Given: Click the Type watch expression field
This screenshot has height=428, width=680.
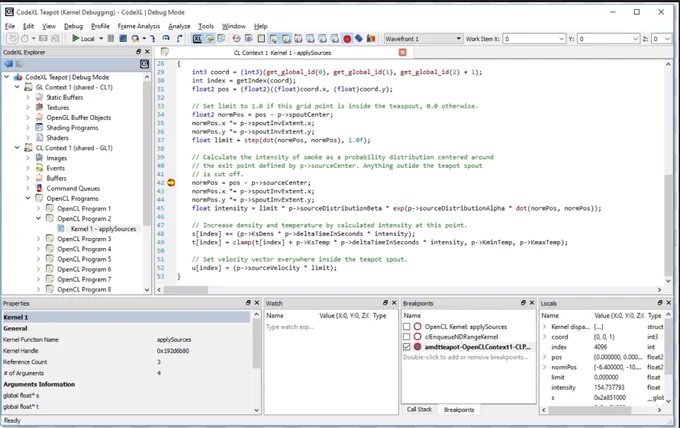Looking at the screenshot, I should coord(290,327).
